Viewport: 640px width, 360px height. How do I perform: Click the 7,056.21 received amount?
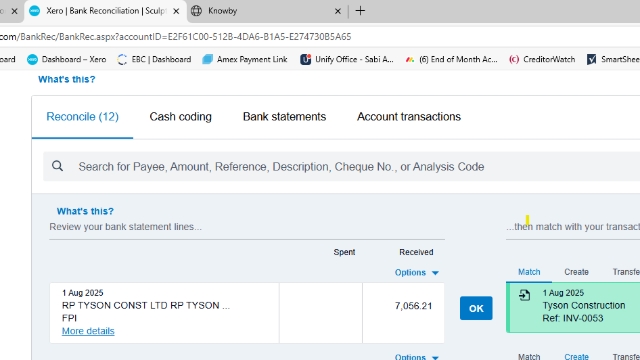413,306
